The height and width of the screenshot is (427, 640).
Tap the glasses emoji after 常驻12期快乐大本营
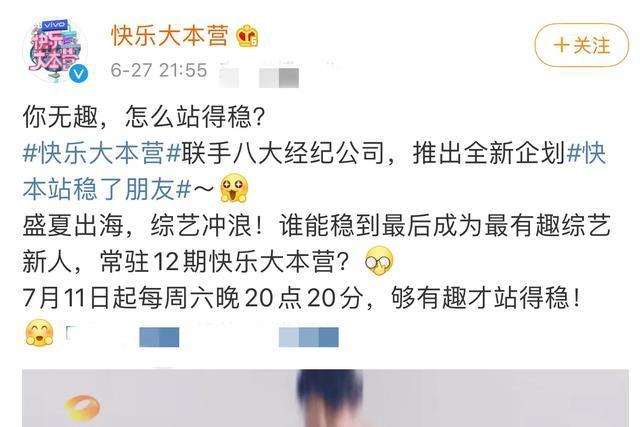pos(379,261)
